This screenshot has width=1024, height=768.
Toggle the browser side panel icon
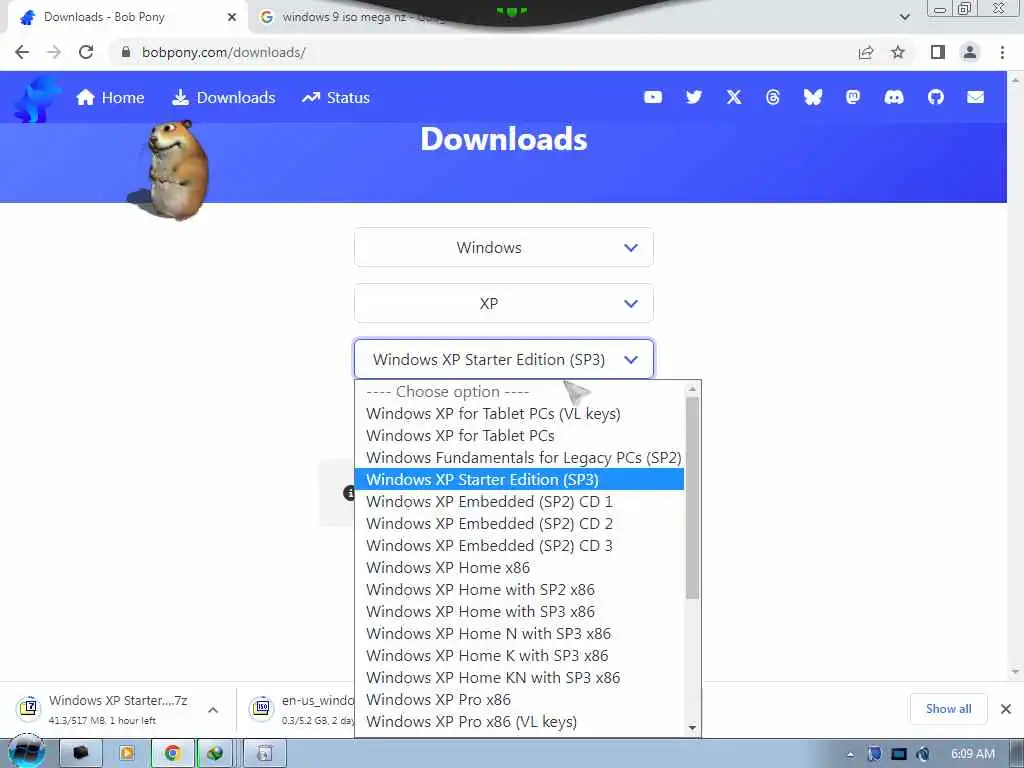(x=938, y=52)
